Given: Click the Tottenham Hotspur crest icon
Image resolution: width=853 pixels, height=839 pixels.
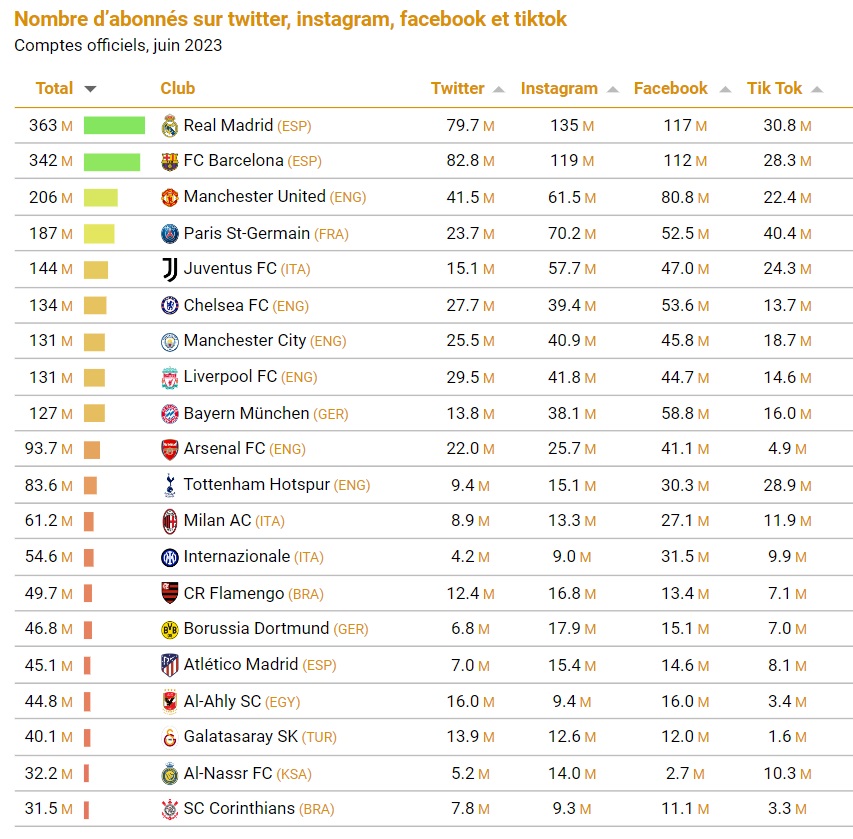Looking at the screenshot, I should (x=169, y=485).
